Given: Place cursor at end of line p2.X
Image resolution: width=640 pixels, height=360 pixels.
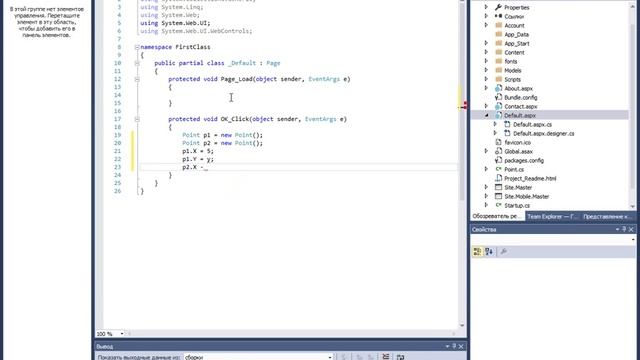Looking at the screenshot, I should coord(209,167).
